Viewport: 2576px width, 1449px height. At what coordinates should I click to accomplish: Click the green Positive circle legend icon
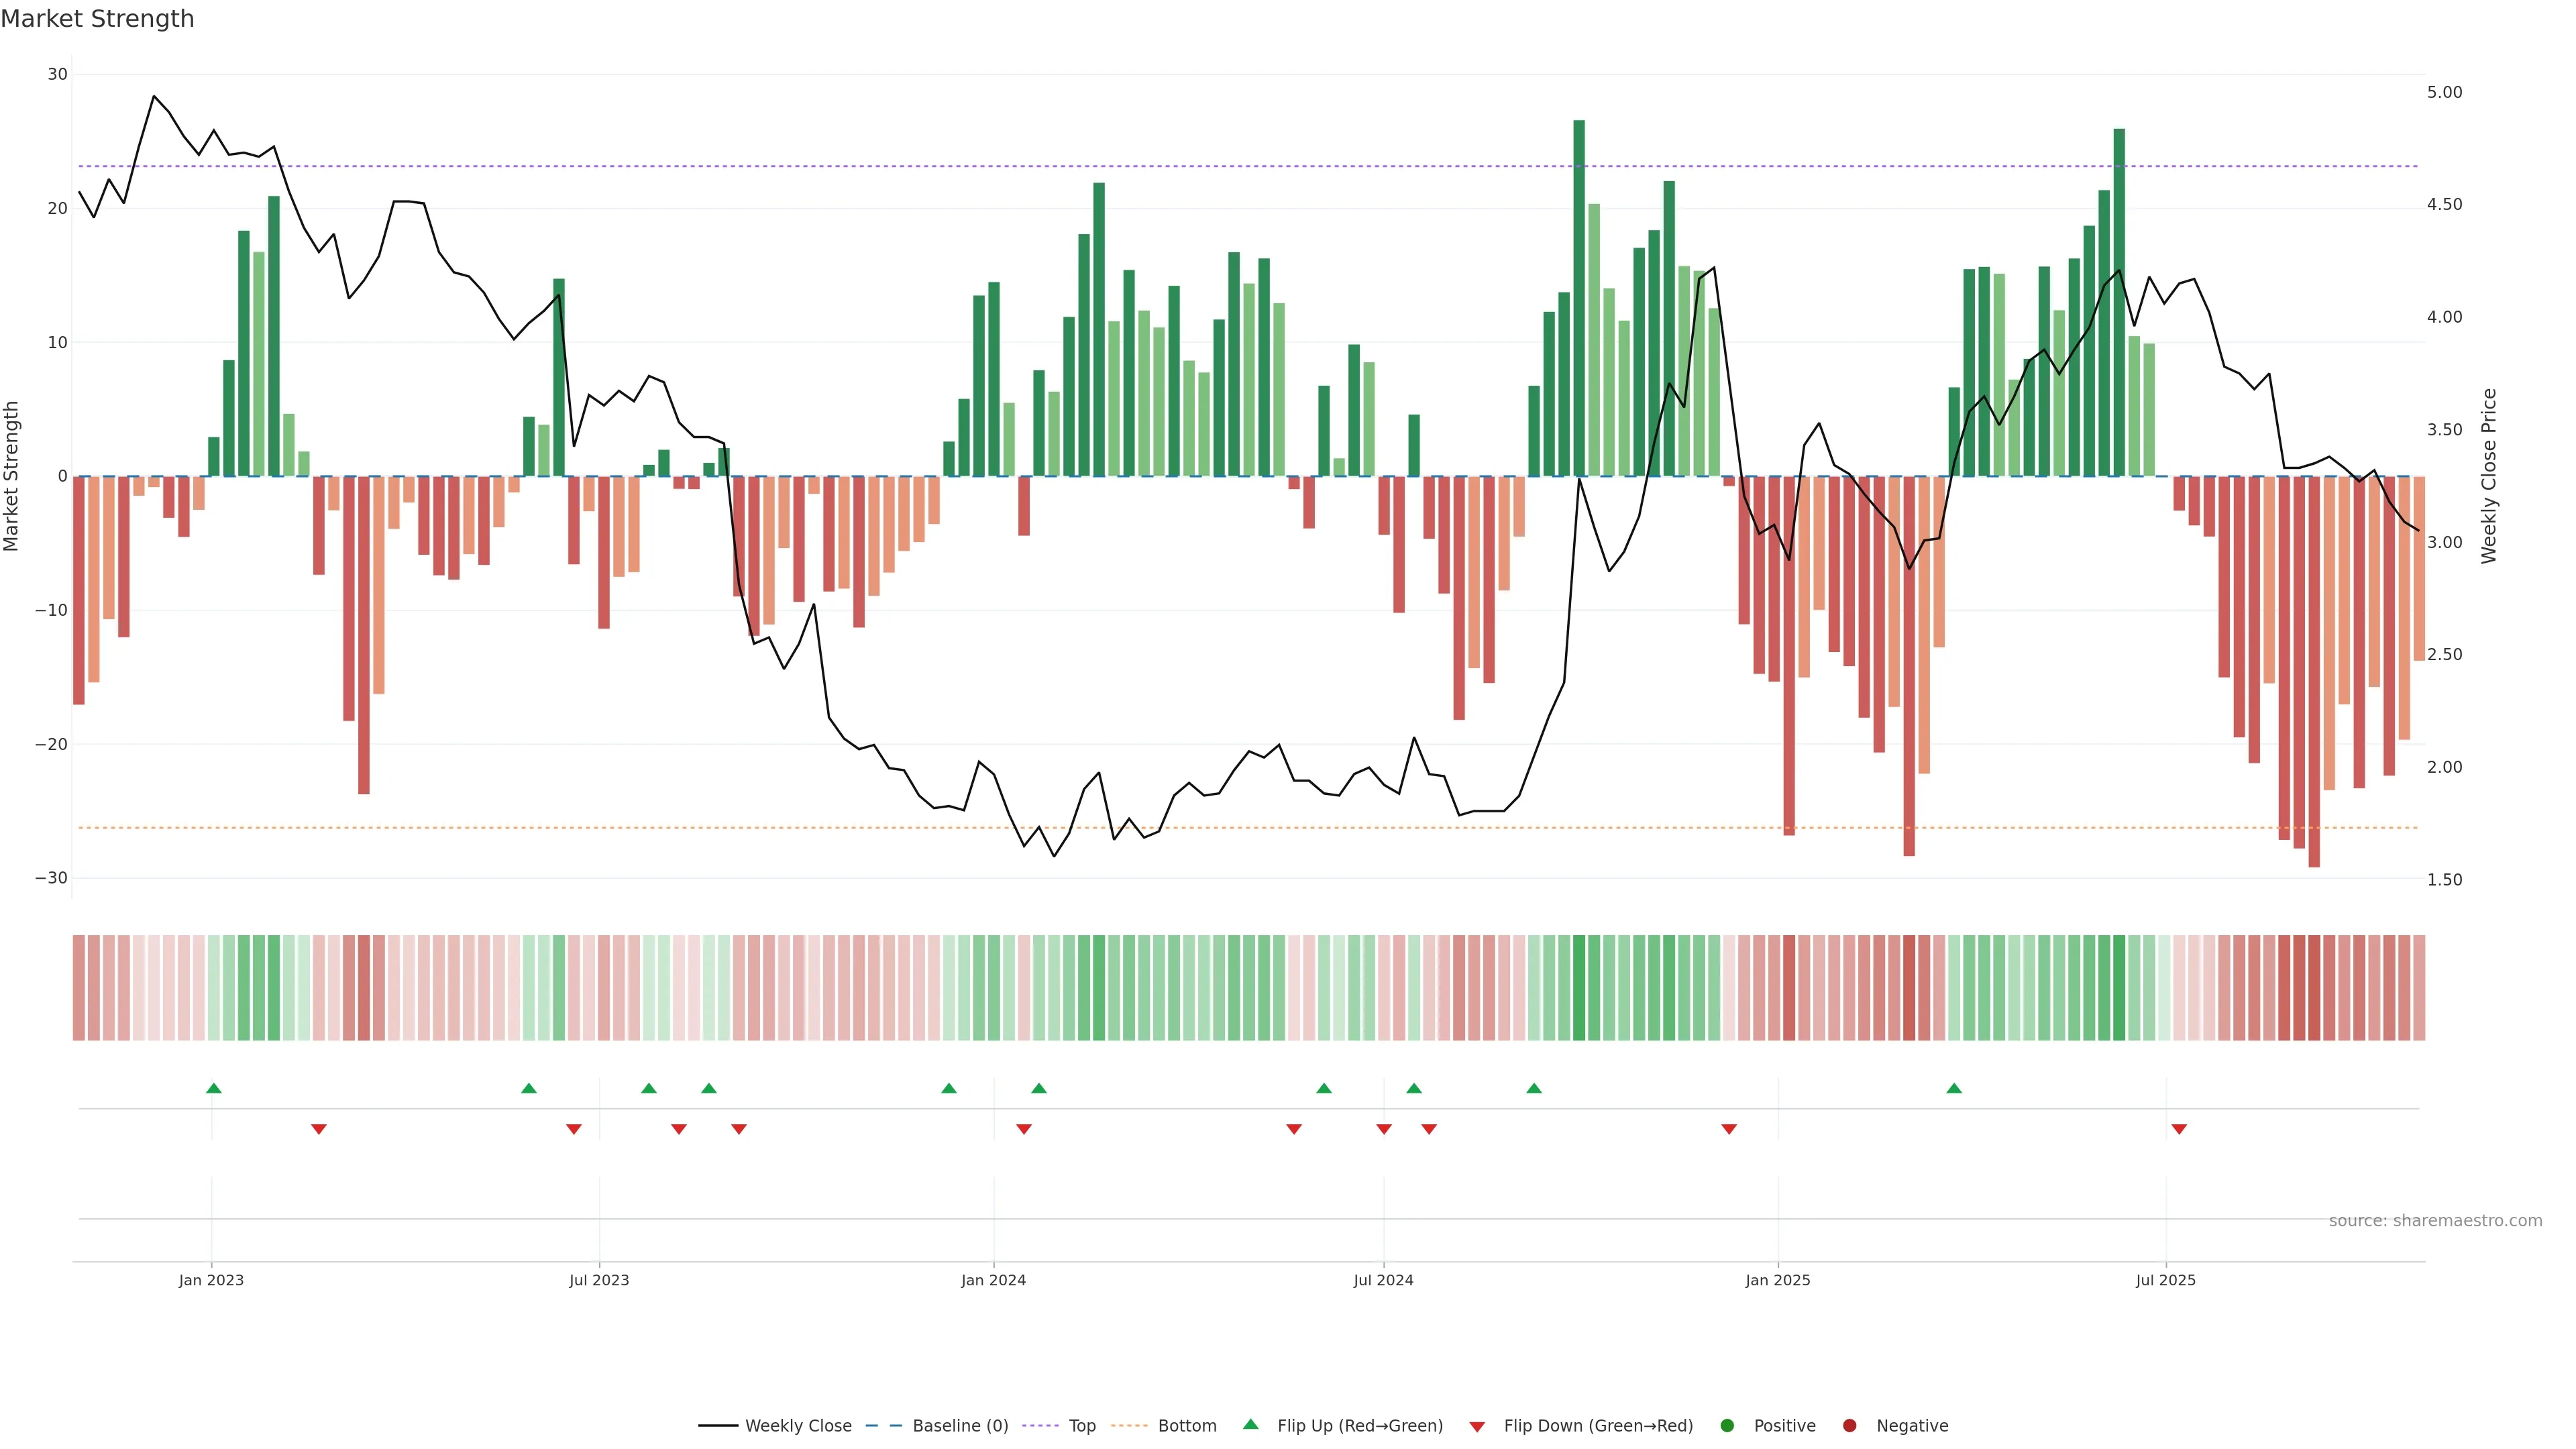point(1727,1425)
